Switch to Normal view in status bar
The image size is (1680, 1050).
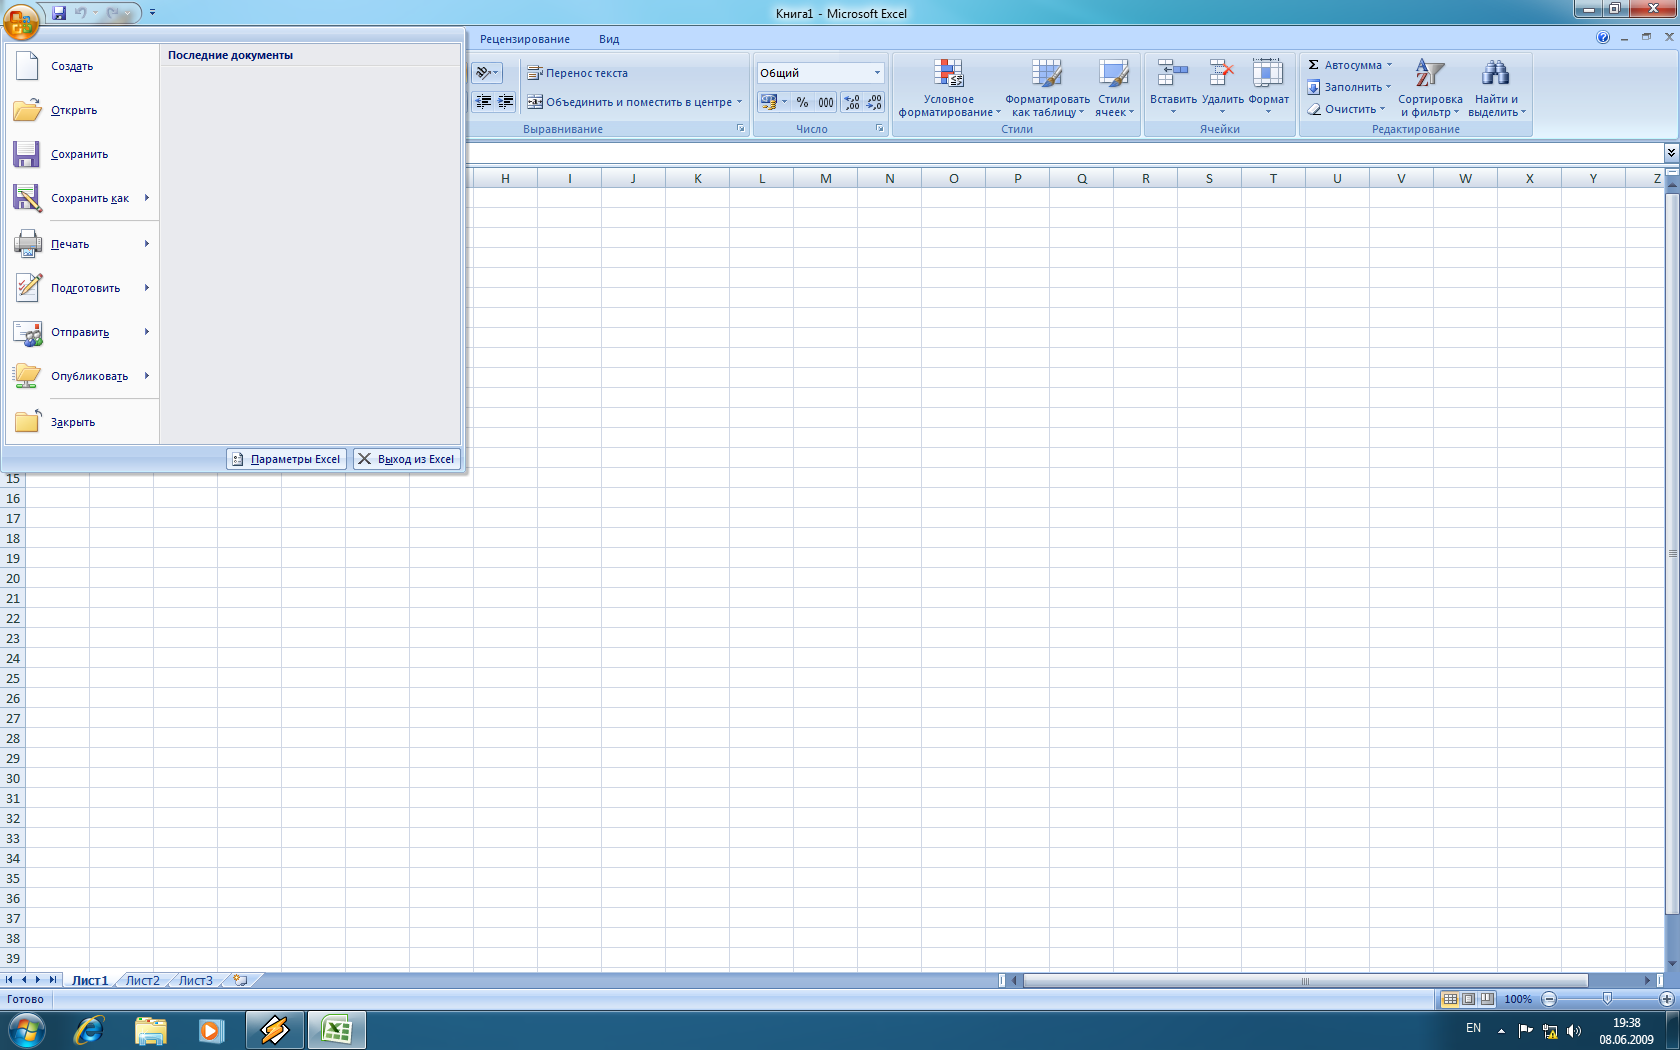point(1450,999)
